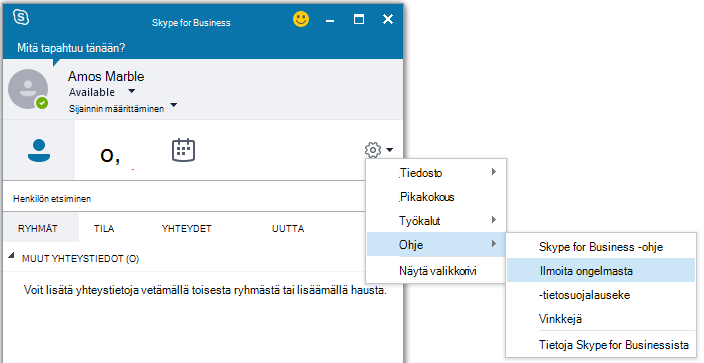Click the green presence status badge

point(42,103)
